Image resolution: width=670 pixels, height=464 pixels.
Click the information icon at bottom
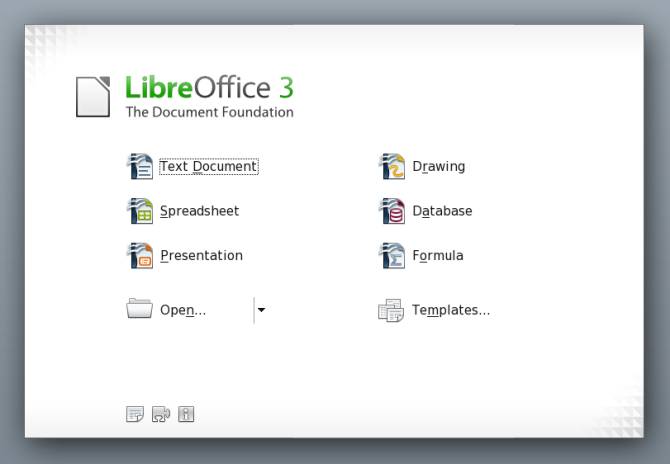point(186,414)
